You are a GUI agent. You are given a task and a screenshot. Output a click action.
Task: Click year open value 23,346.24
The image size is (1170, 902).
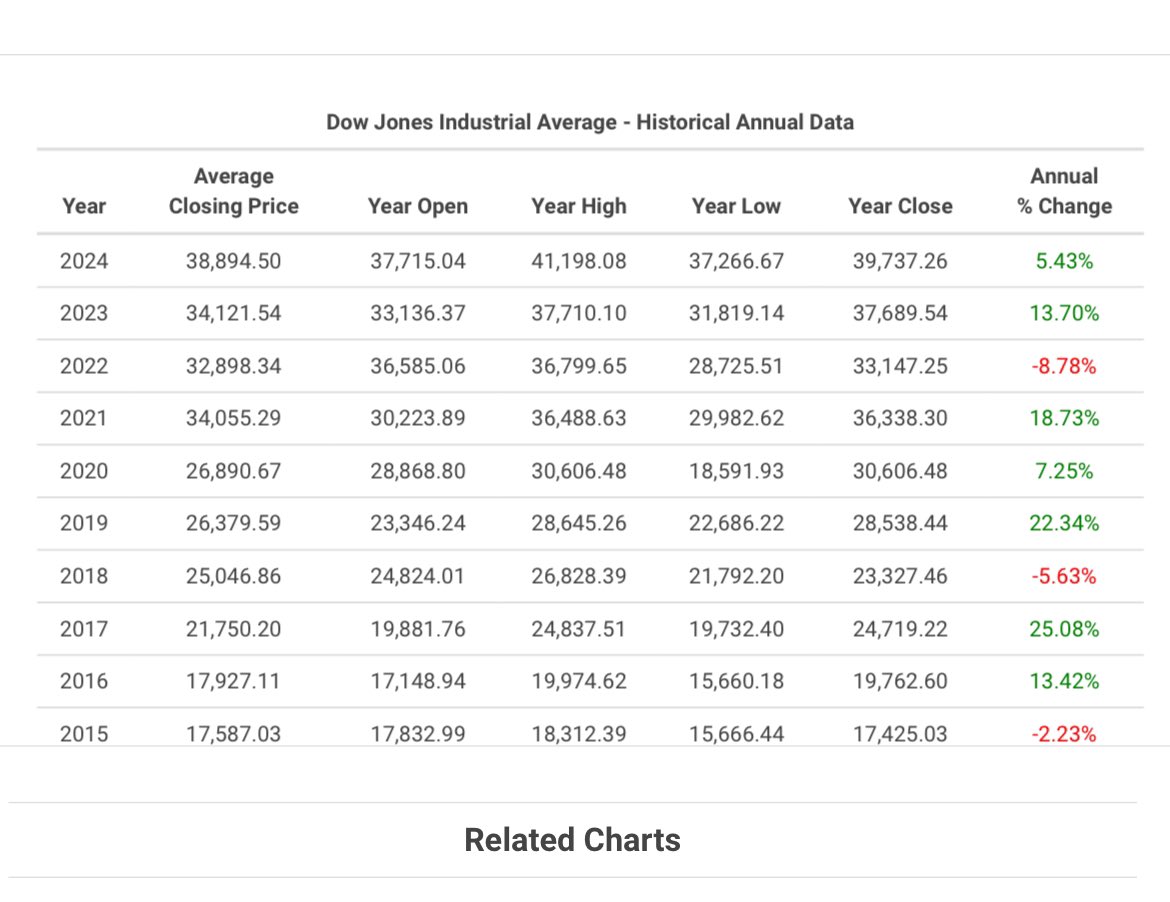pos(418,524)
